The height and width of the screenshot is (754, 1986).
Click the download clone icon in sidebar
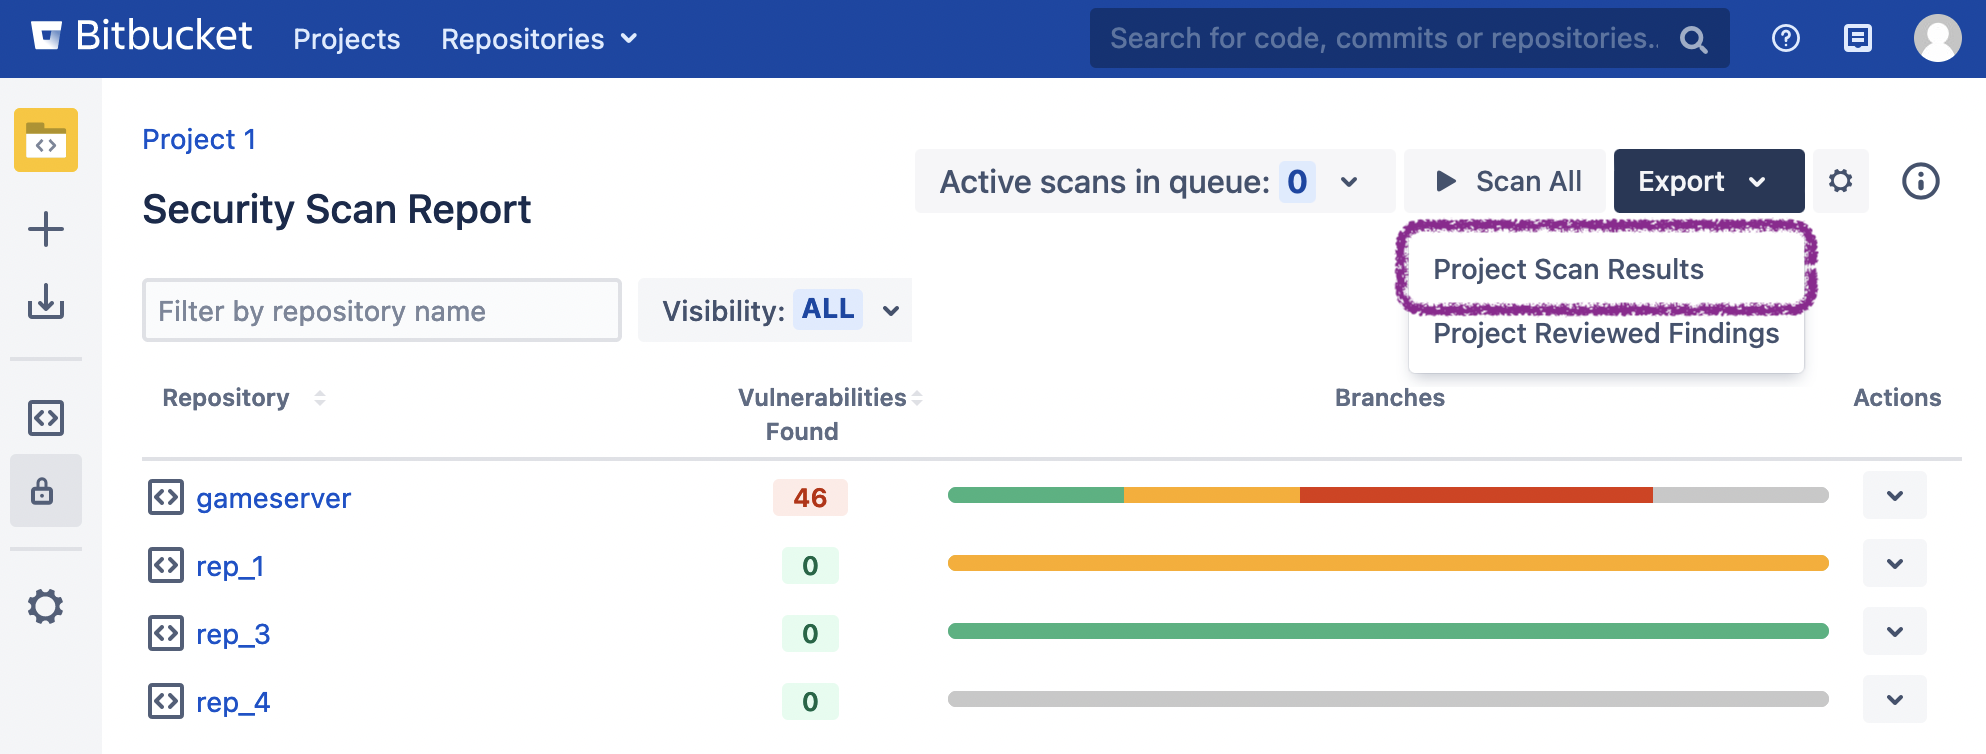pos(46,301)
